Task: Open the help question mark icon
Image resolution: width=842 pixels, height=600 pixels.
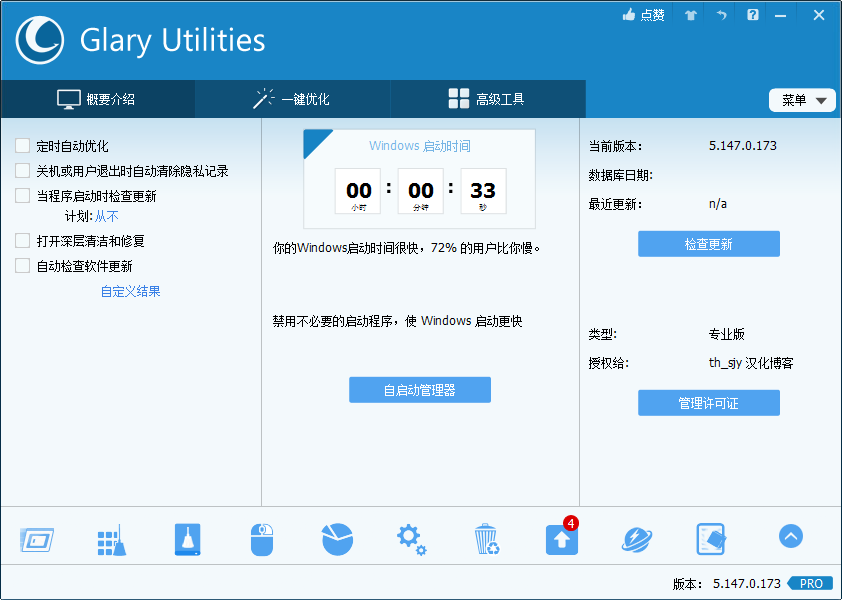Action: coord(753,15)
